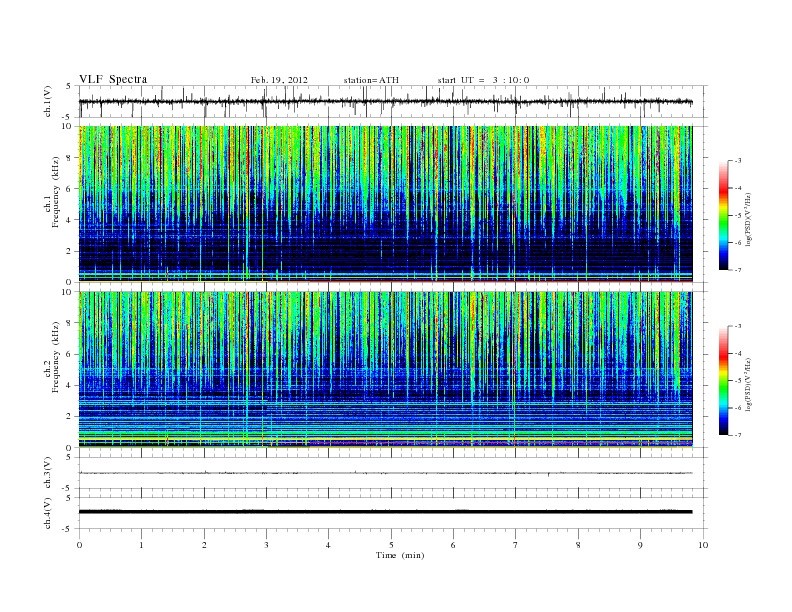The image size is (792, 612).
Task: Click the ch.2 "Frequency (kHz)" axis label
Action: pos(56,357)
